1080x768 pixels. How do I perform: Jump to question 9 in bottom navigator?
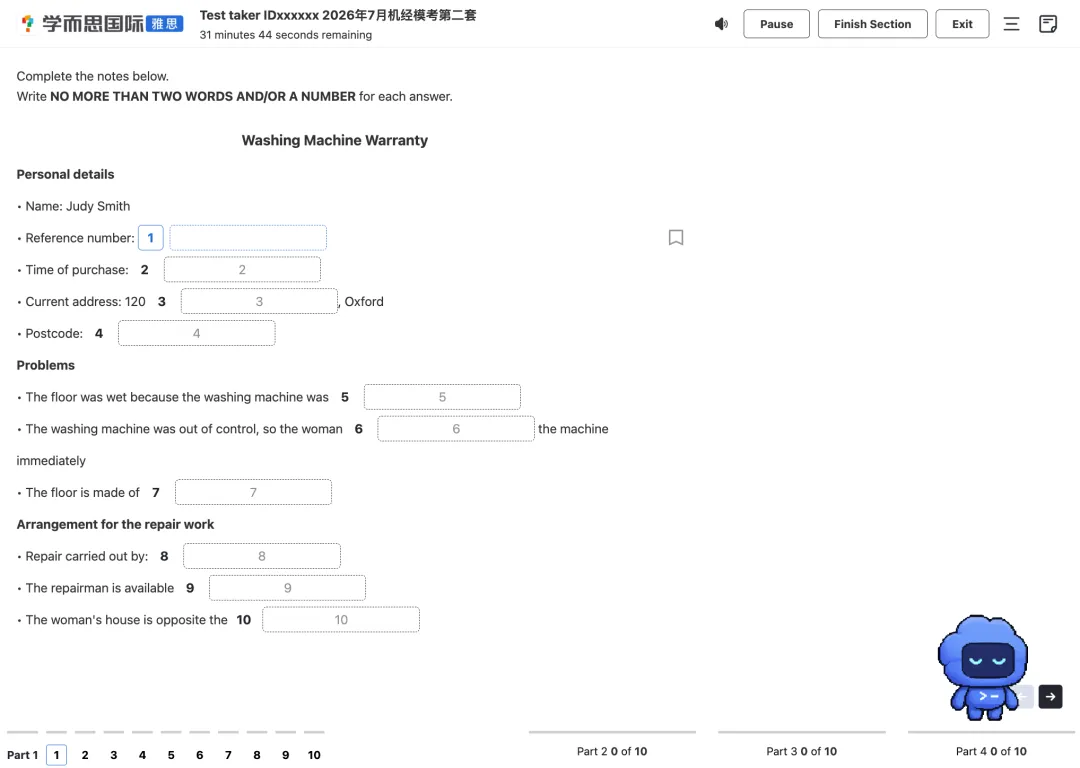pos(285,755)
